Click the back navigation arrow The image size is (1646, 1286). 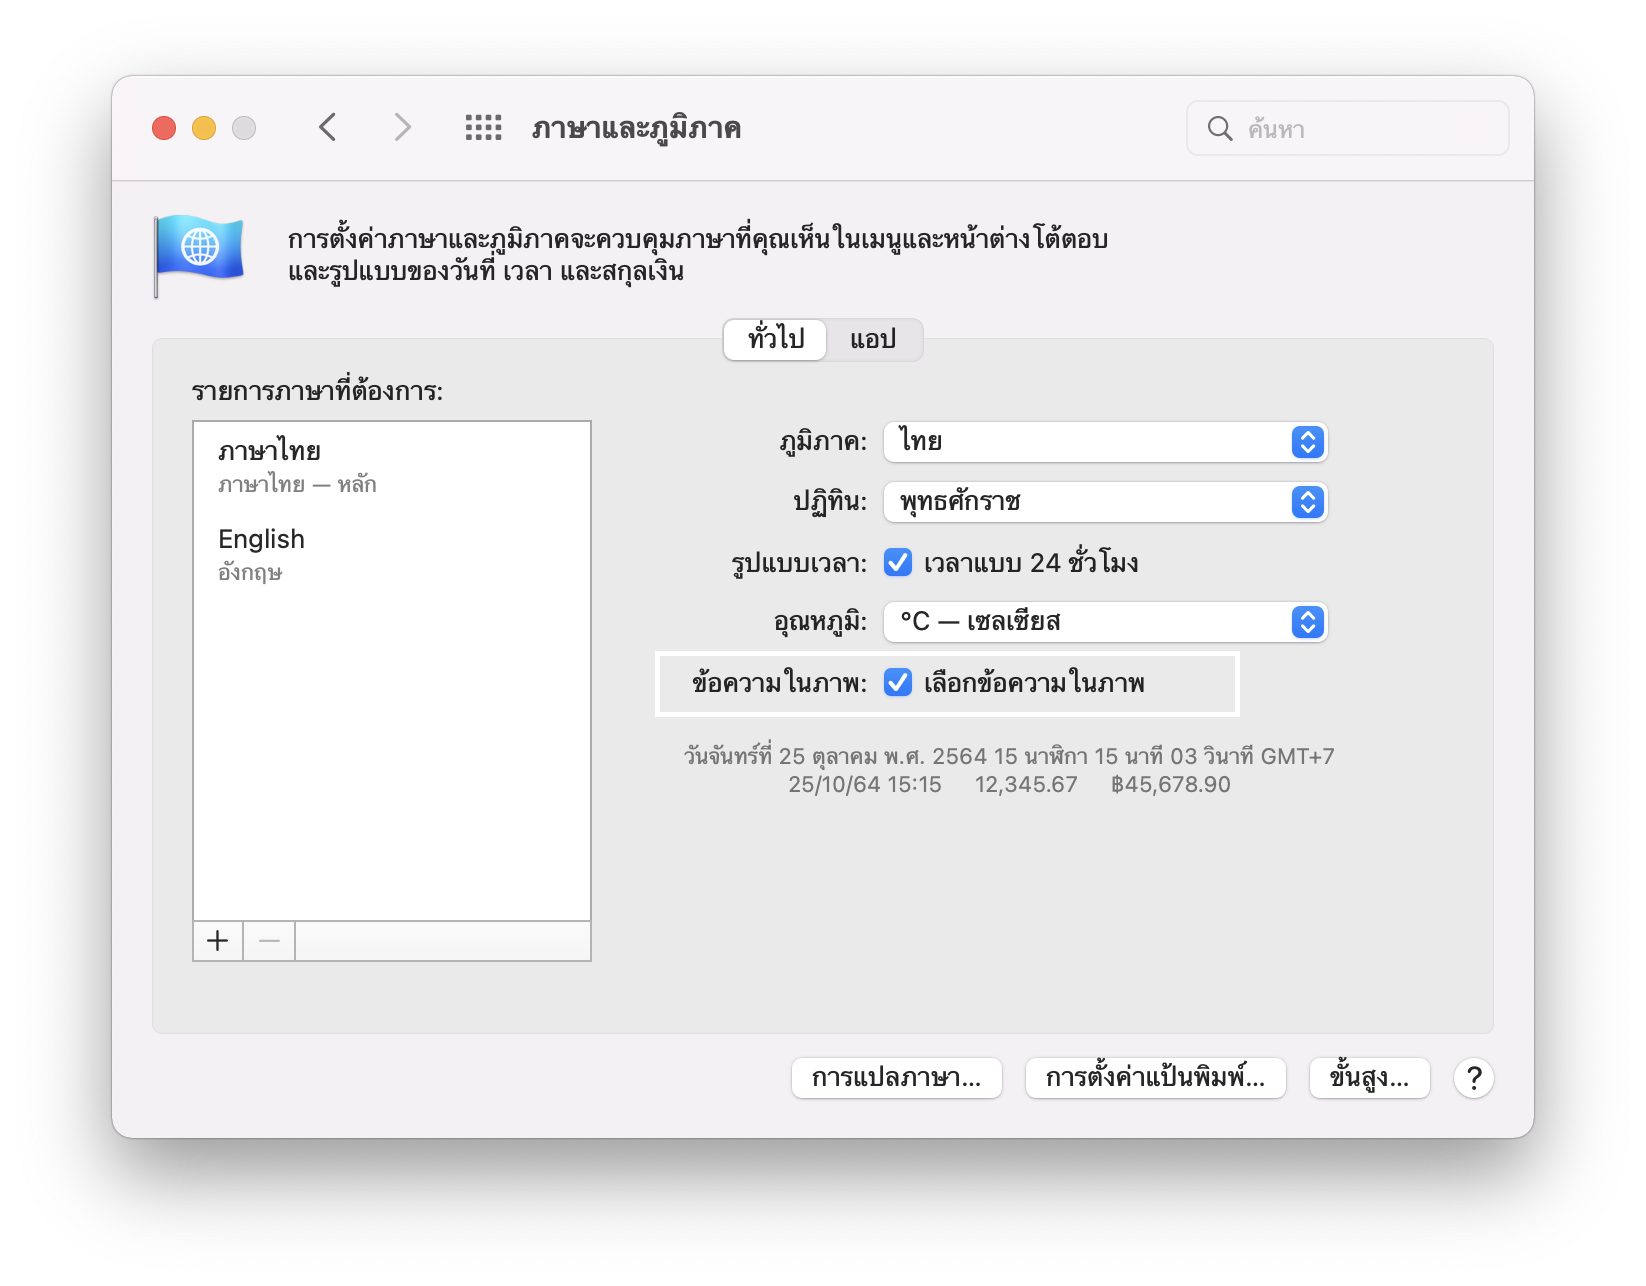327,128
